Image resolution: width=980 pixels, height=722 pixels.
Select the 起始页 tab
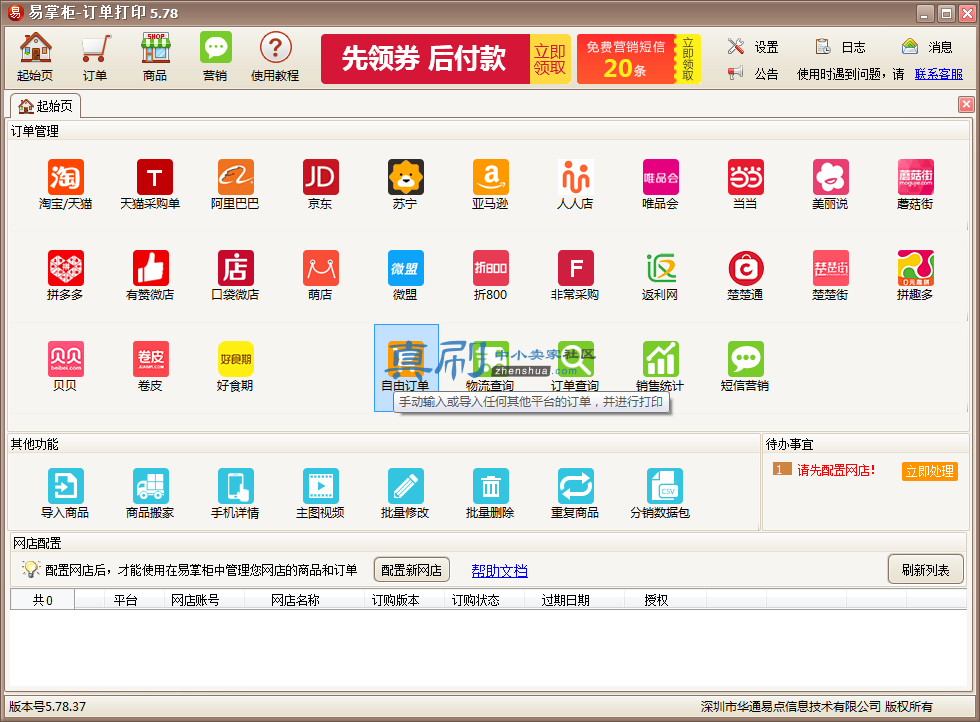[x=46, y=106]
